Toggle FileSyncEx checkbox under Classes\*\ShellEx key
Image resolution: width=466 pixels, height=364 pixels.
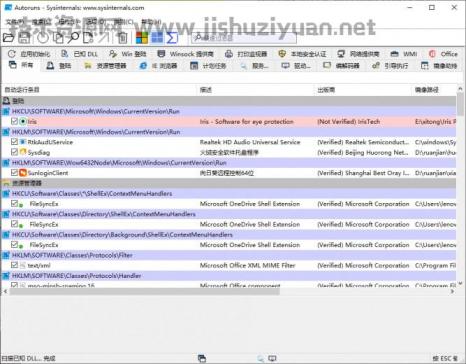point(14,203)
